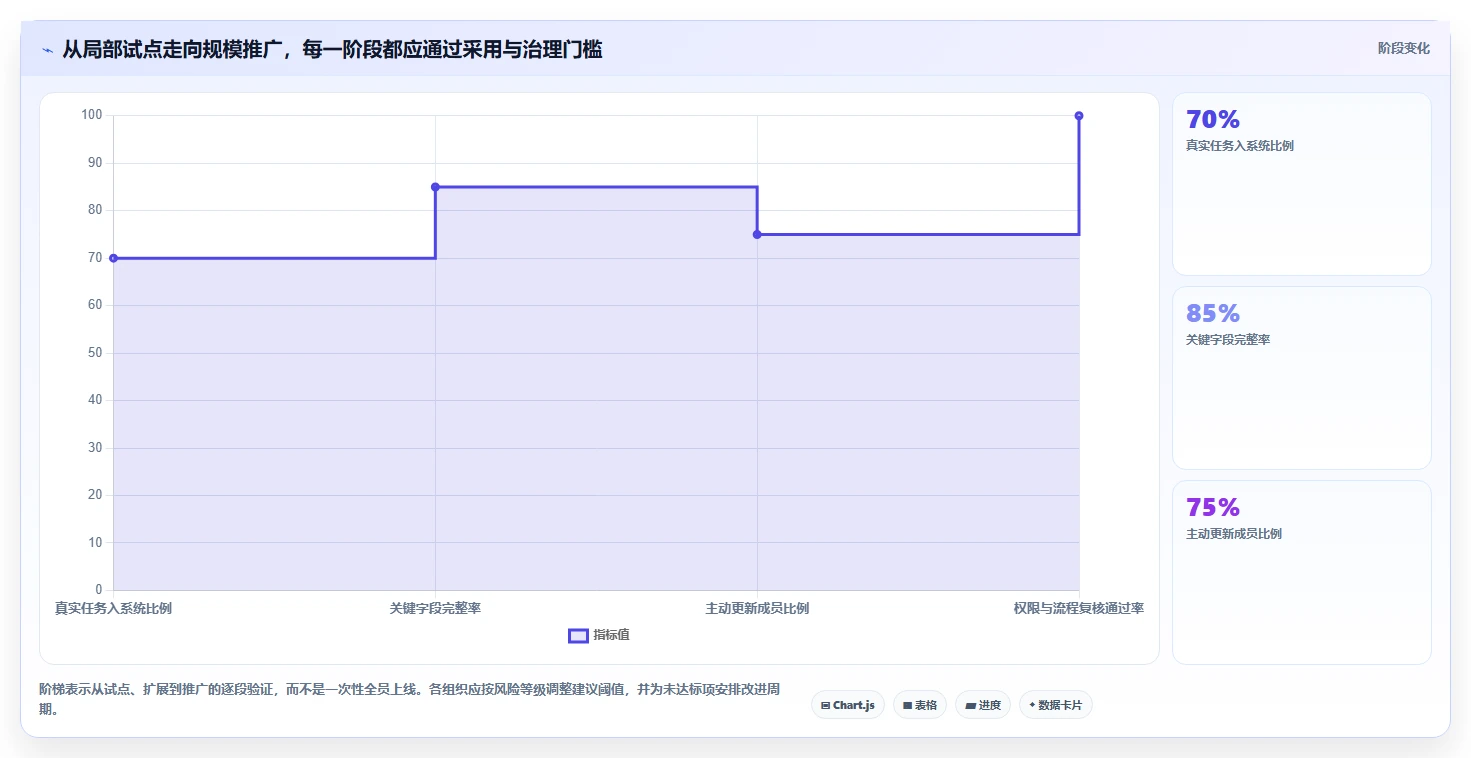Click the 阶段变化 tag at top right
The height and width of the screenshot is (758, 1471).
(x=1403, y=48)
